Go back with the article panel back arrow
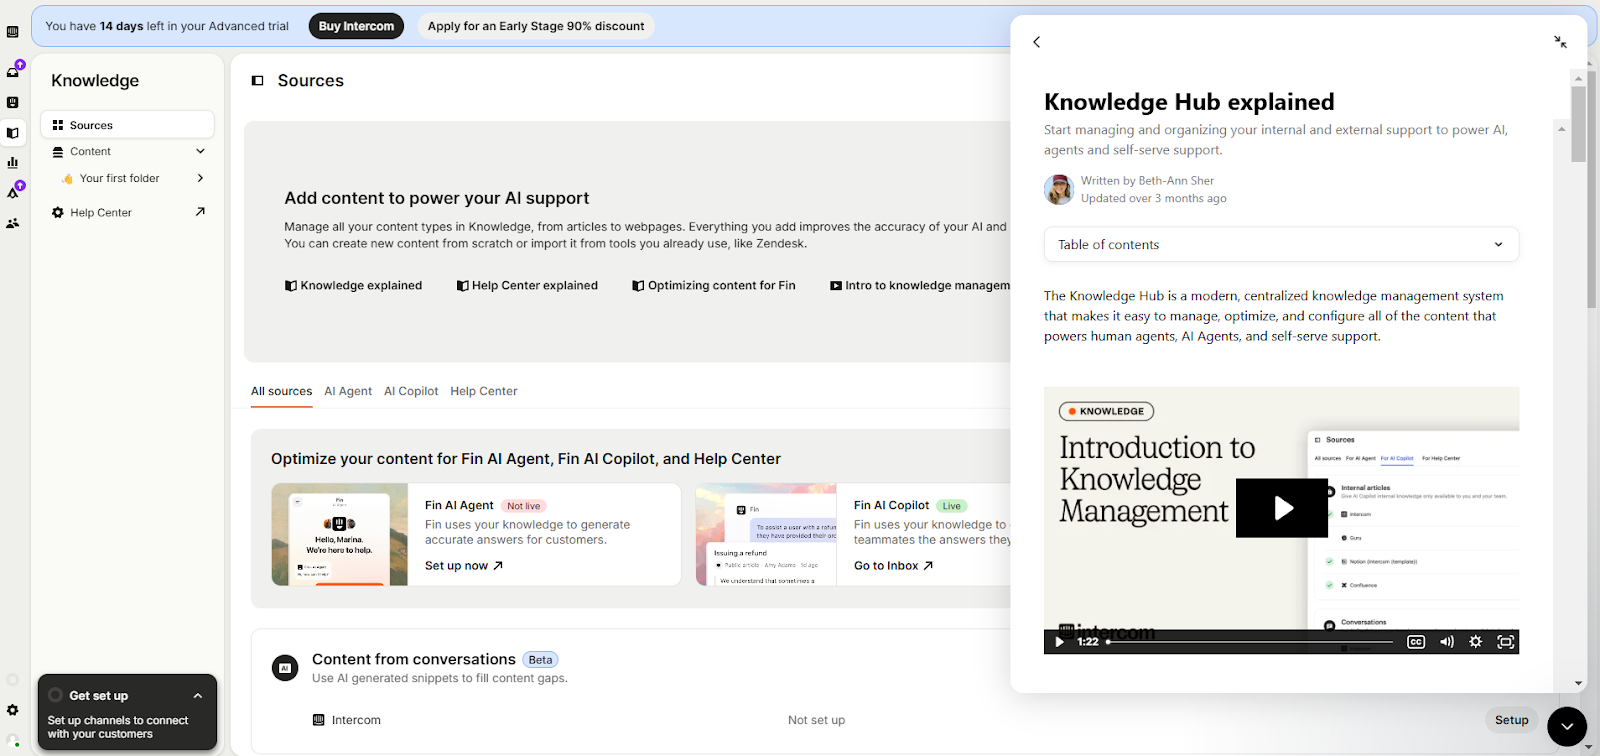 point(1036,42)
